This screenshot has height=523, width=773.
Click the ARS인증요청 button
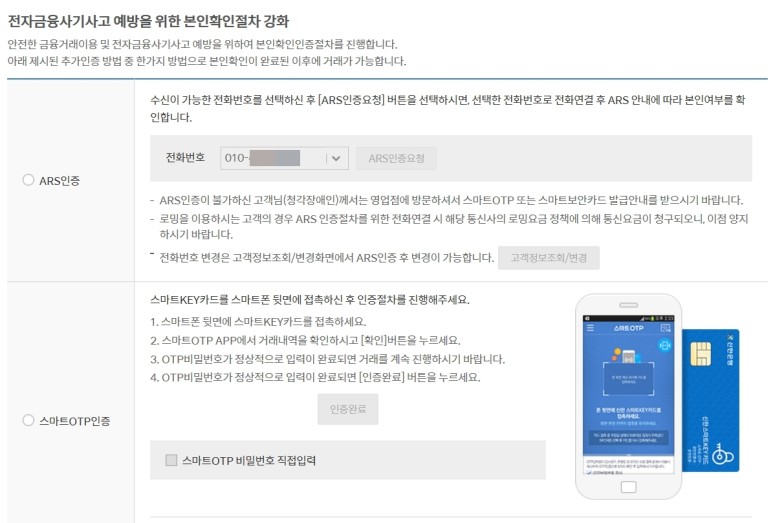396,158
